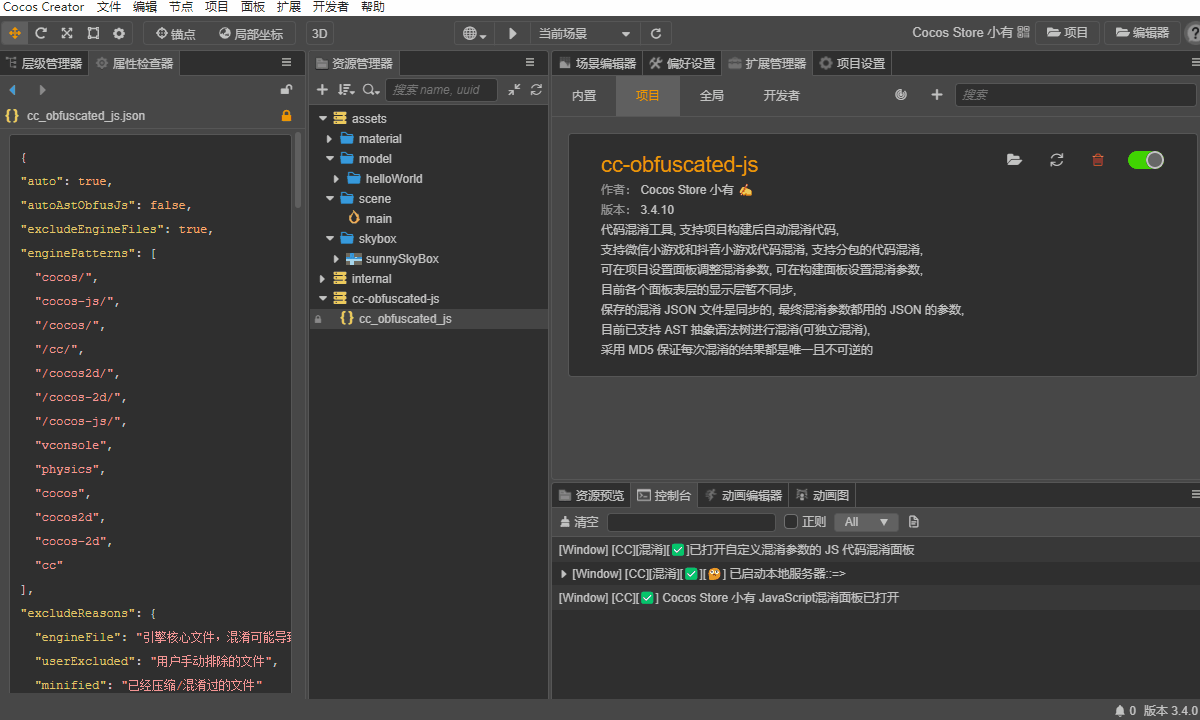
Task: Collapse the model folder
Action: pyautogui.click(x=330, y=159)
